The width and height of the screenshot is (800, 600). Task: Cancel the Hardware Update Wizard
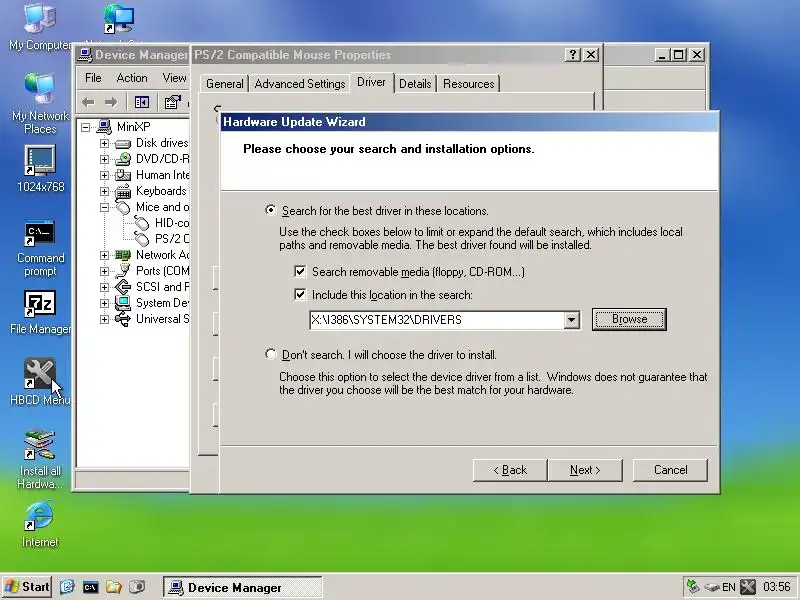[x=670, y=470]
